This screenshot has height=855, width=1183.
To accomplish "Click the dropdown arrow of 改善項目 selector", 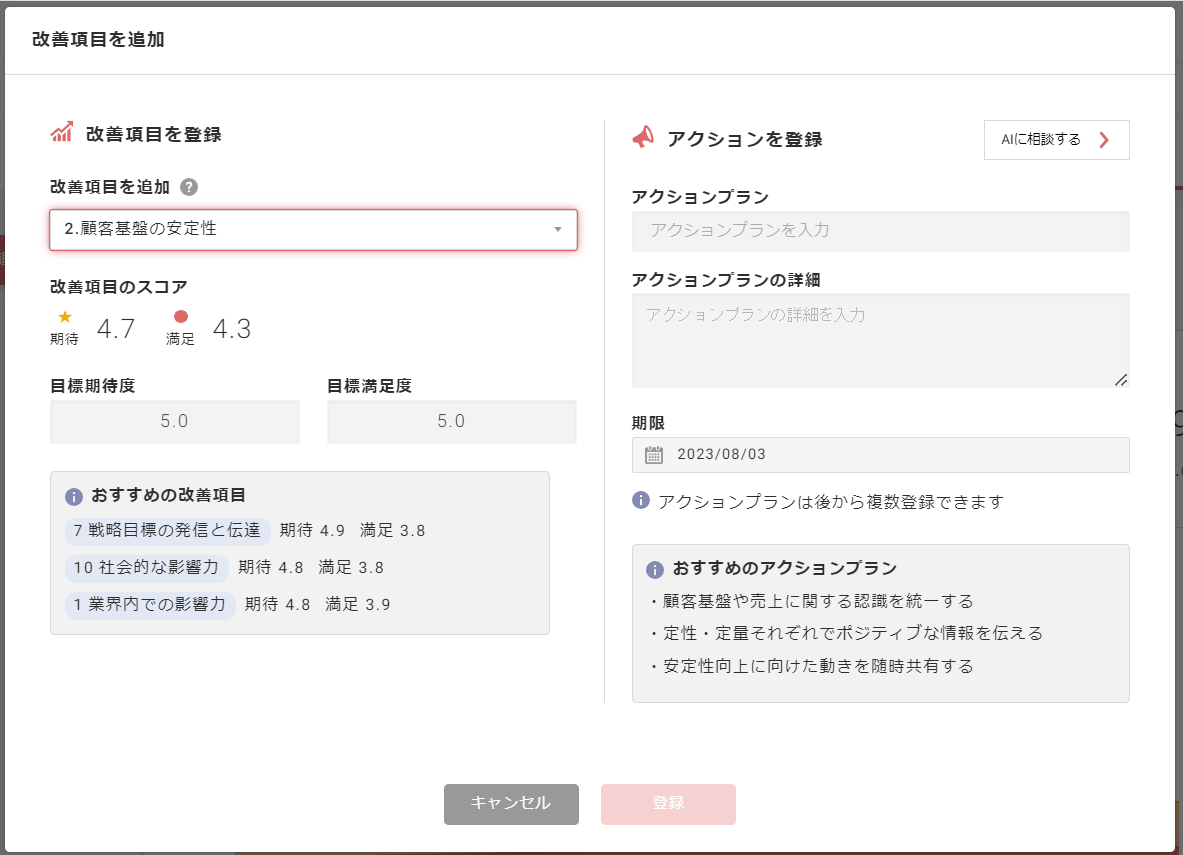I will click(x=557, y=229).
